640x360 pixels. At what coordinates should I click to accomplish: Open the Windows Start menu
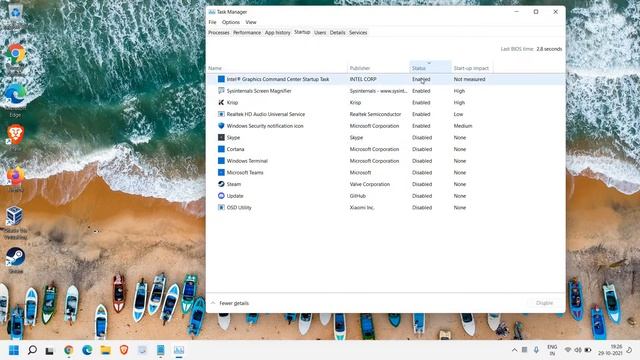pyautogui.click(x=14, y=350)
